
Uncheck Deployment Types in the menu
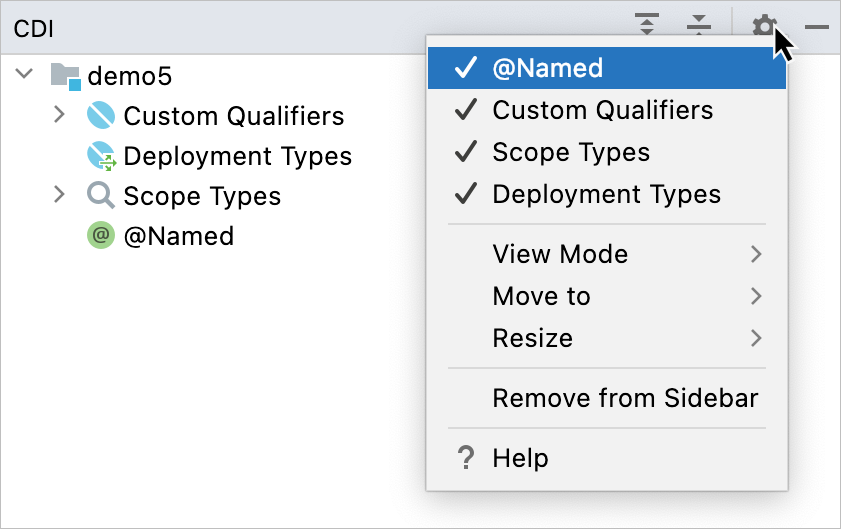(607, 194)
